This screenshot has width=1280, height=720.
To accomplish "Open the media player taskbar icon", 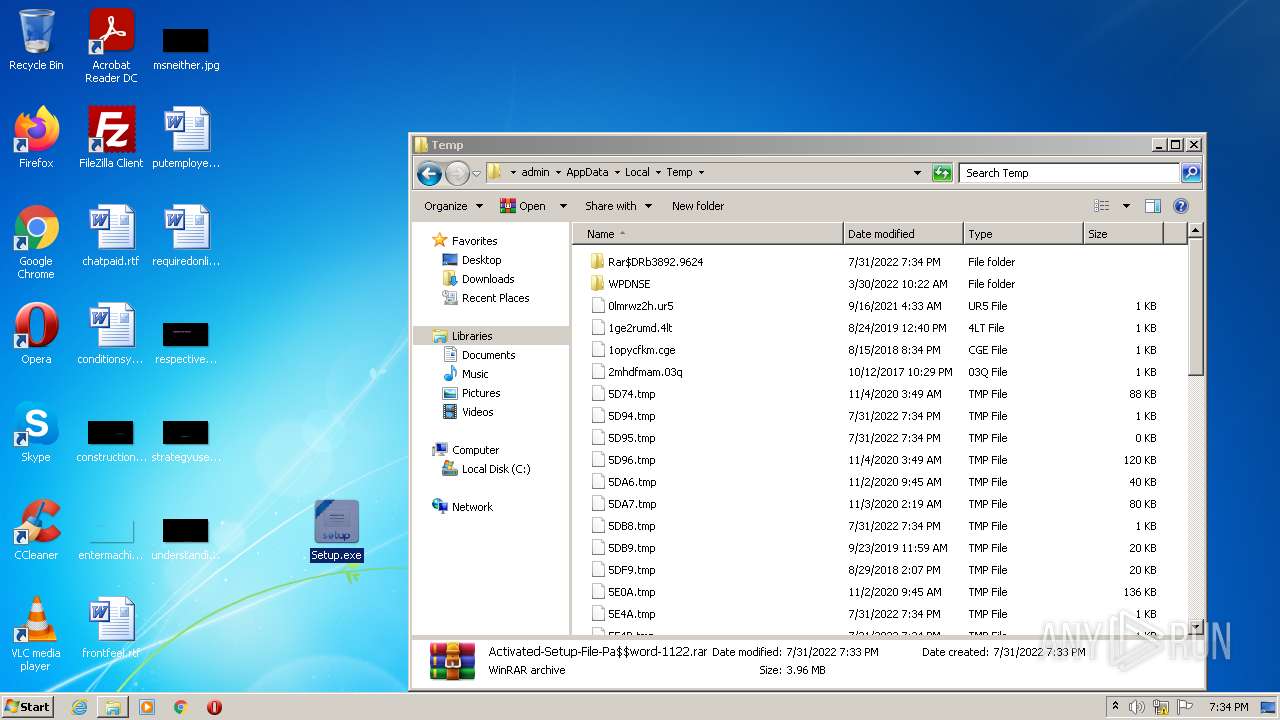I will point(147,707).
